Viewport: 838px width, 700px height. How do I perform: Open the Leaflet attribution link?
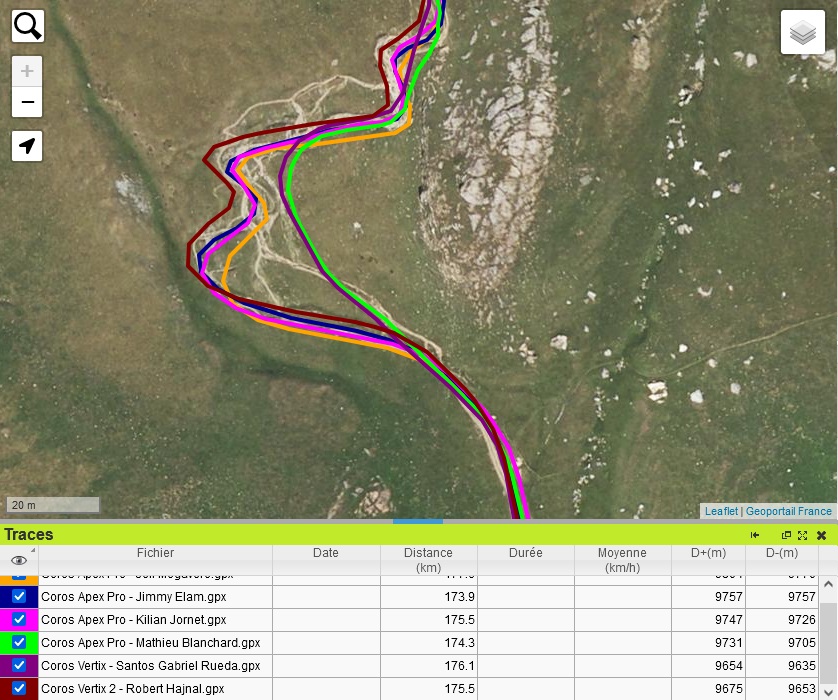[720, 511]
